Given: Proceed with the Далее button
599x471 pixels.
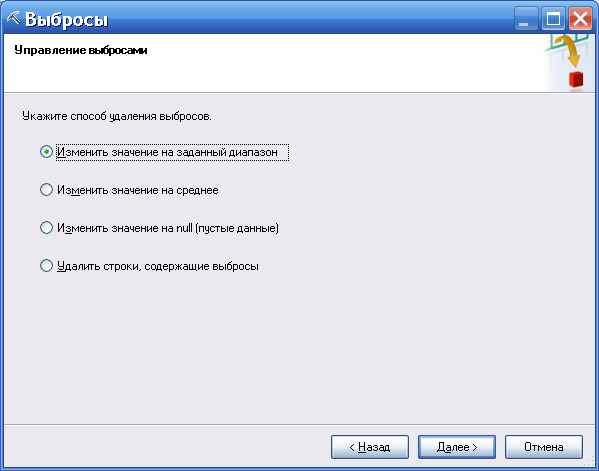Looking at the screenshot, I should point(457,447).
